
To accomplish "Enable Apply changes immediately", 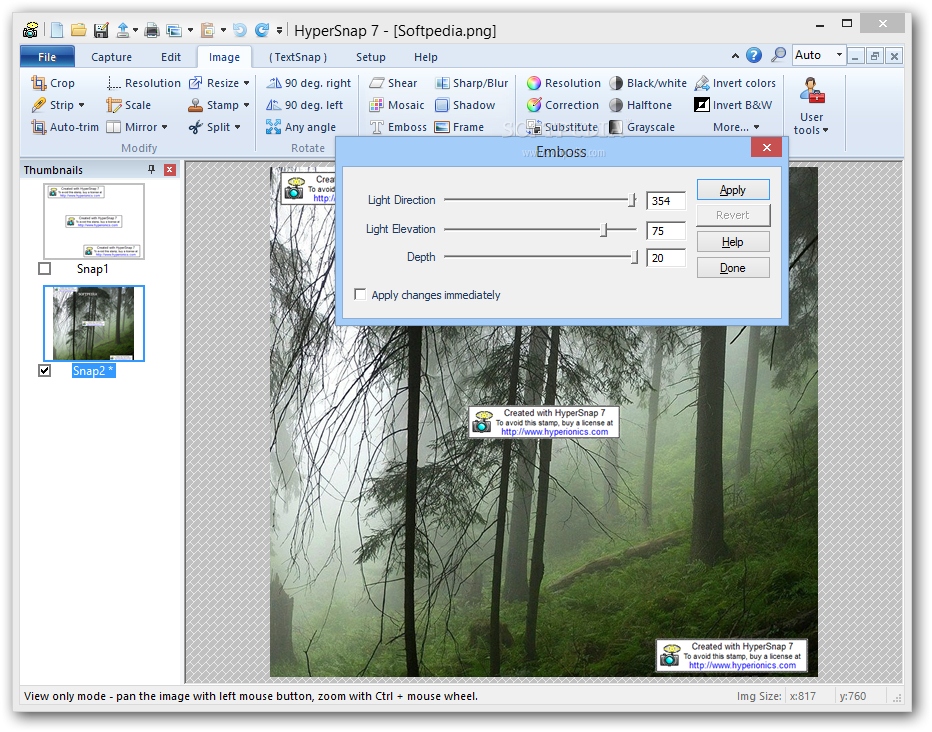I will (360, 295).
